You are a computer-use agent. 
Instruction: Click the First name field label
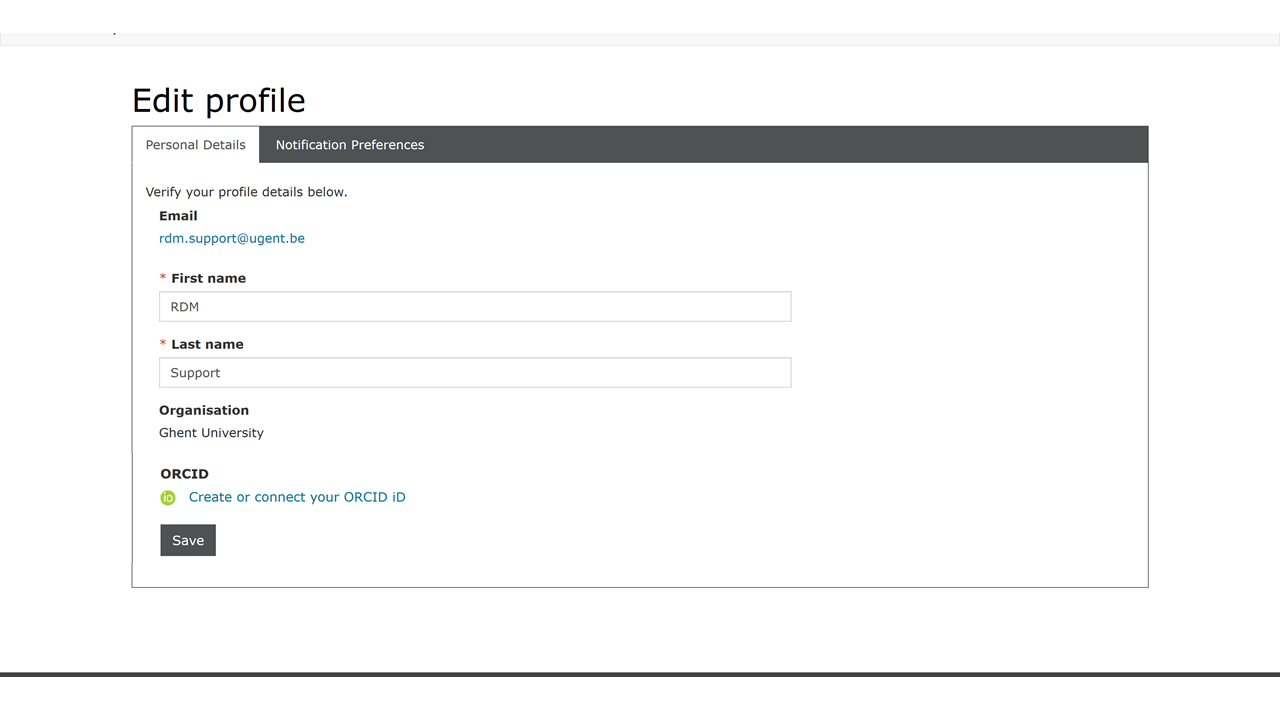208,279
